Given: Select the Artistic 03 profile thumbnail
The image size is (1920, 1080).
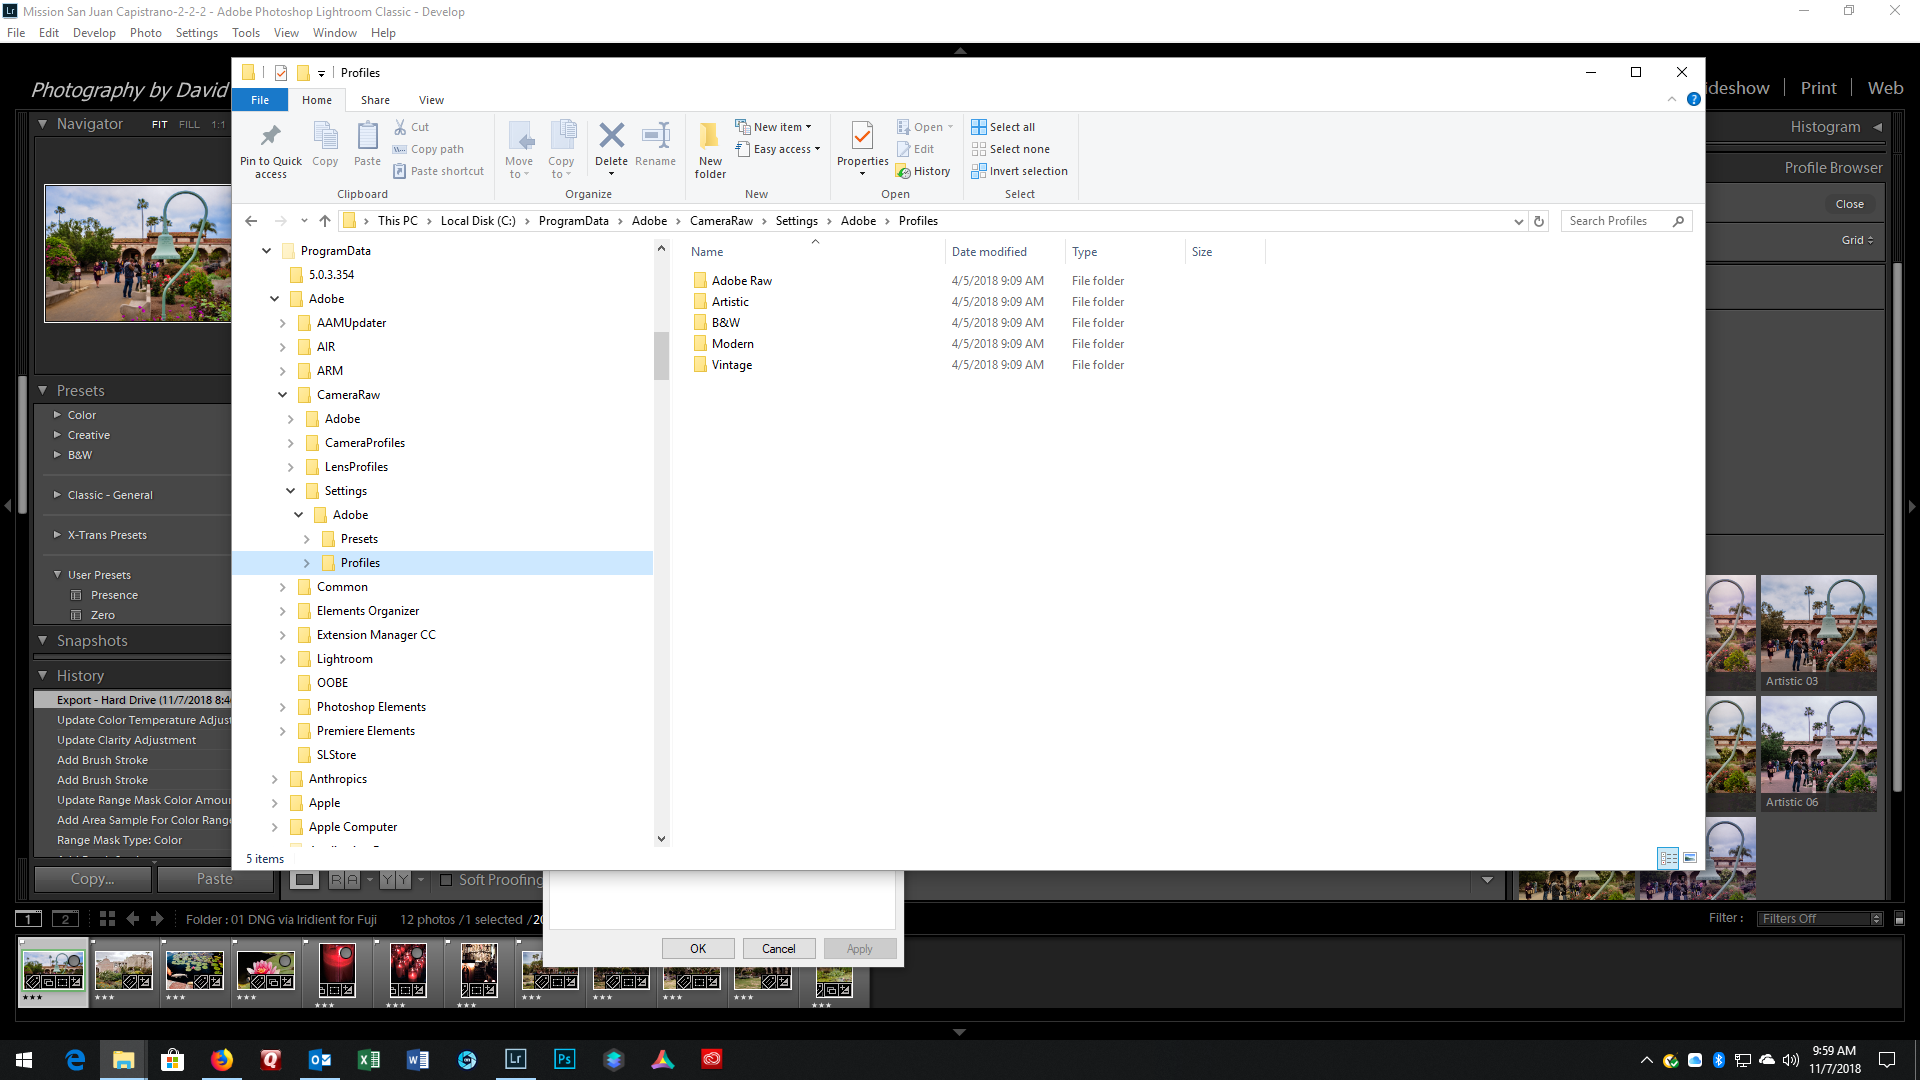Looking at the screenshot, I should click(x=1818, y=630).
